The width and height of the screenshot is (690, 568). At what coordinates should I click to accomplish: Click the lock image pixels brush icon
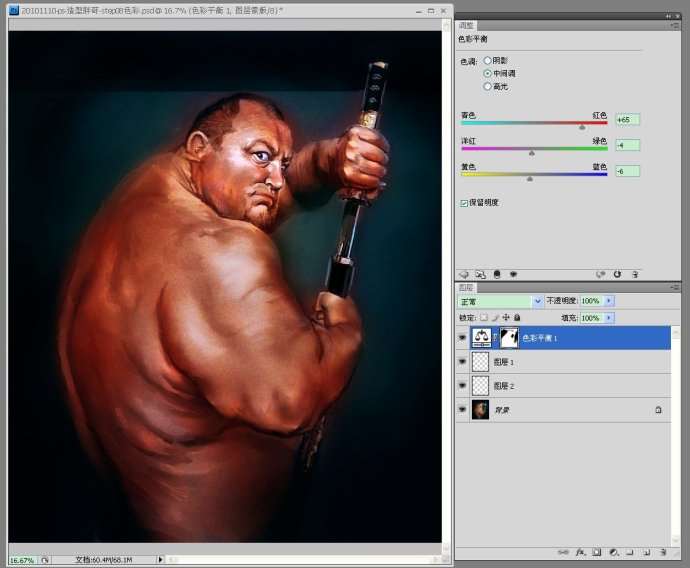point(495,317)
